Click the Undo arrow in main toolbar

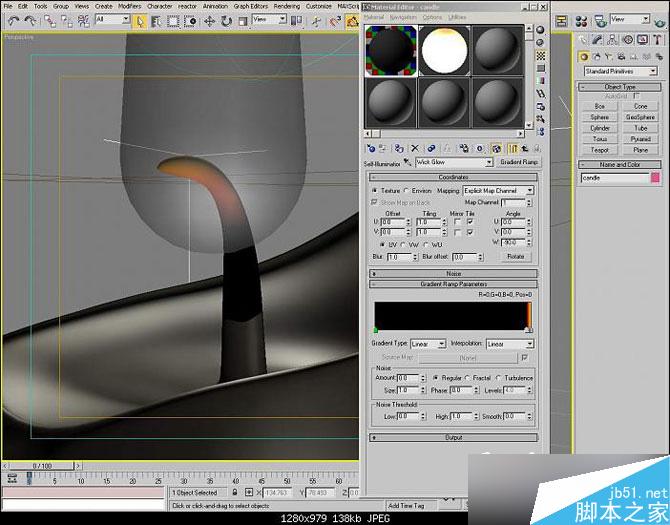(14, 20)
